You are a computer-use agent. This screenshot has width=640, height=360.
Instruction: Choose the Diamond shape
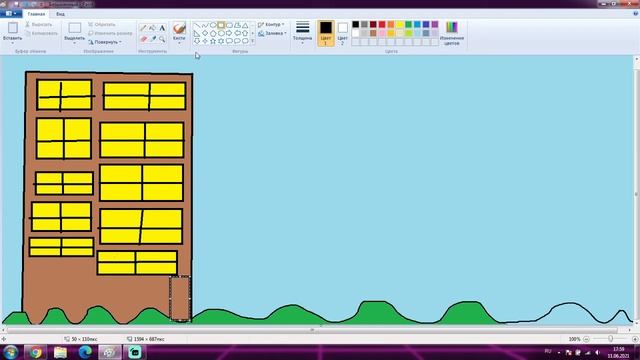pos(205,33)
